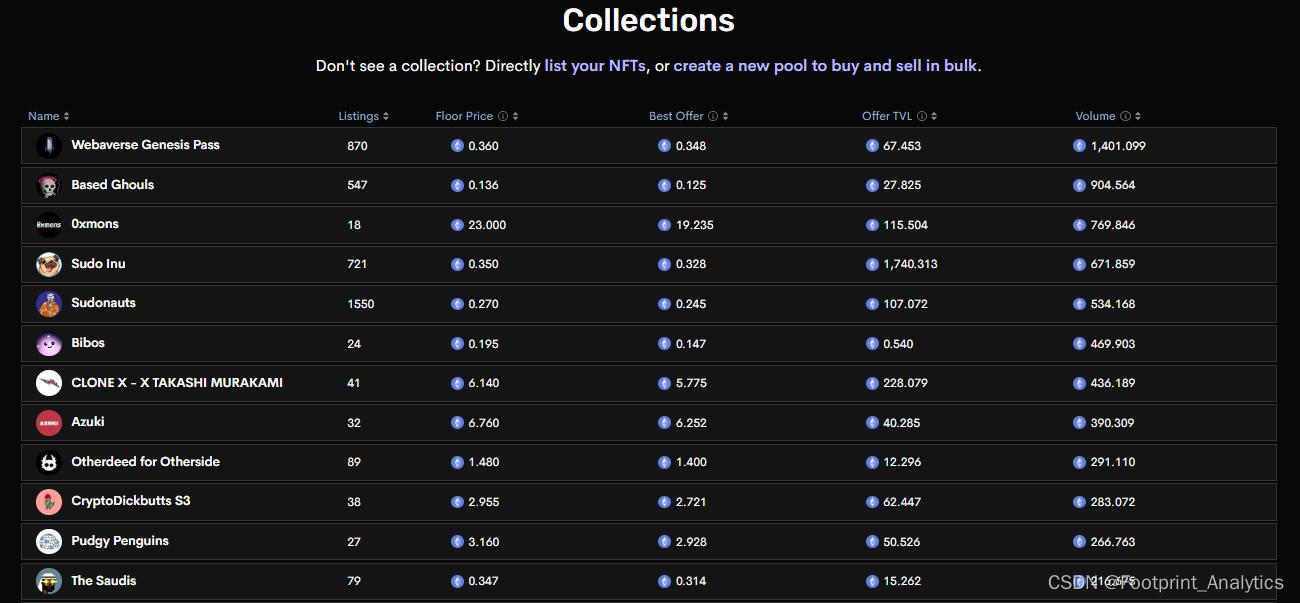Screen dimensions: 1300x603
Task: Open the Sudonauts collection name link
Action: click(x=103, y=303)
